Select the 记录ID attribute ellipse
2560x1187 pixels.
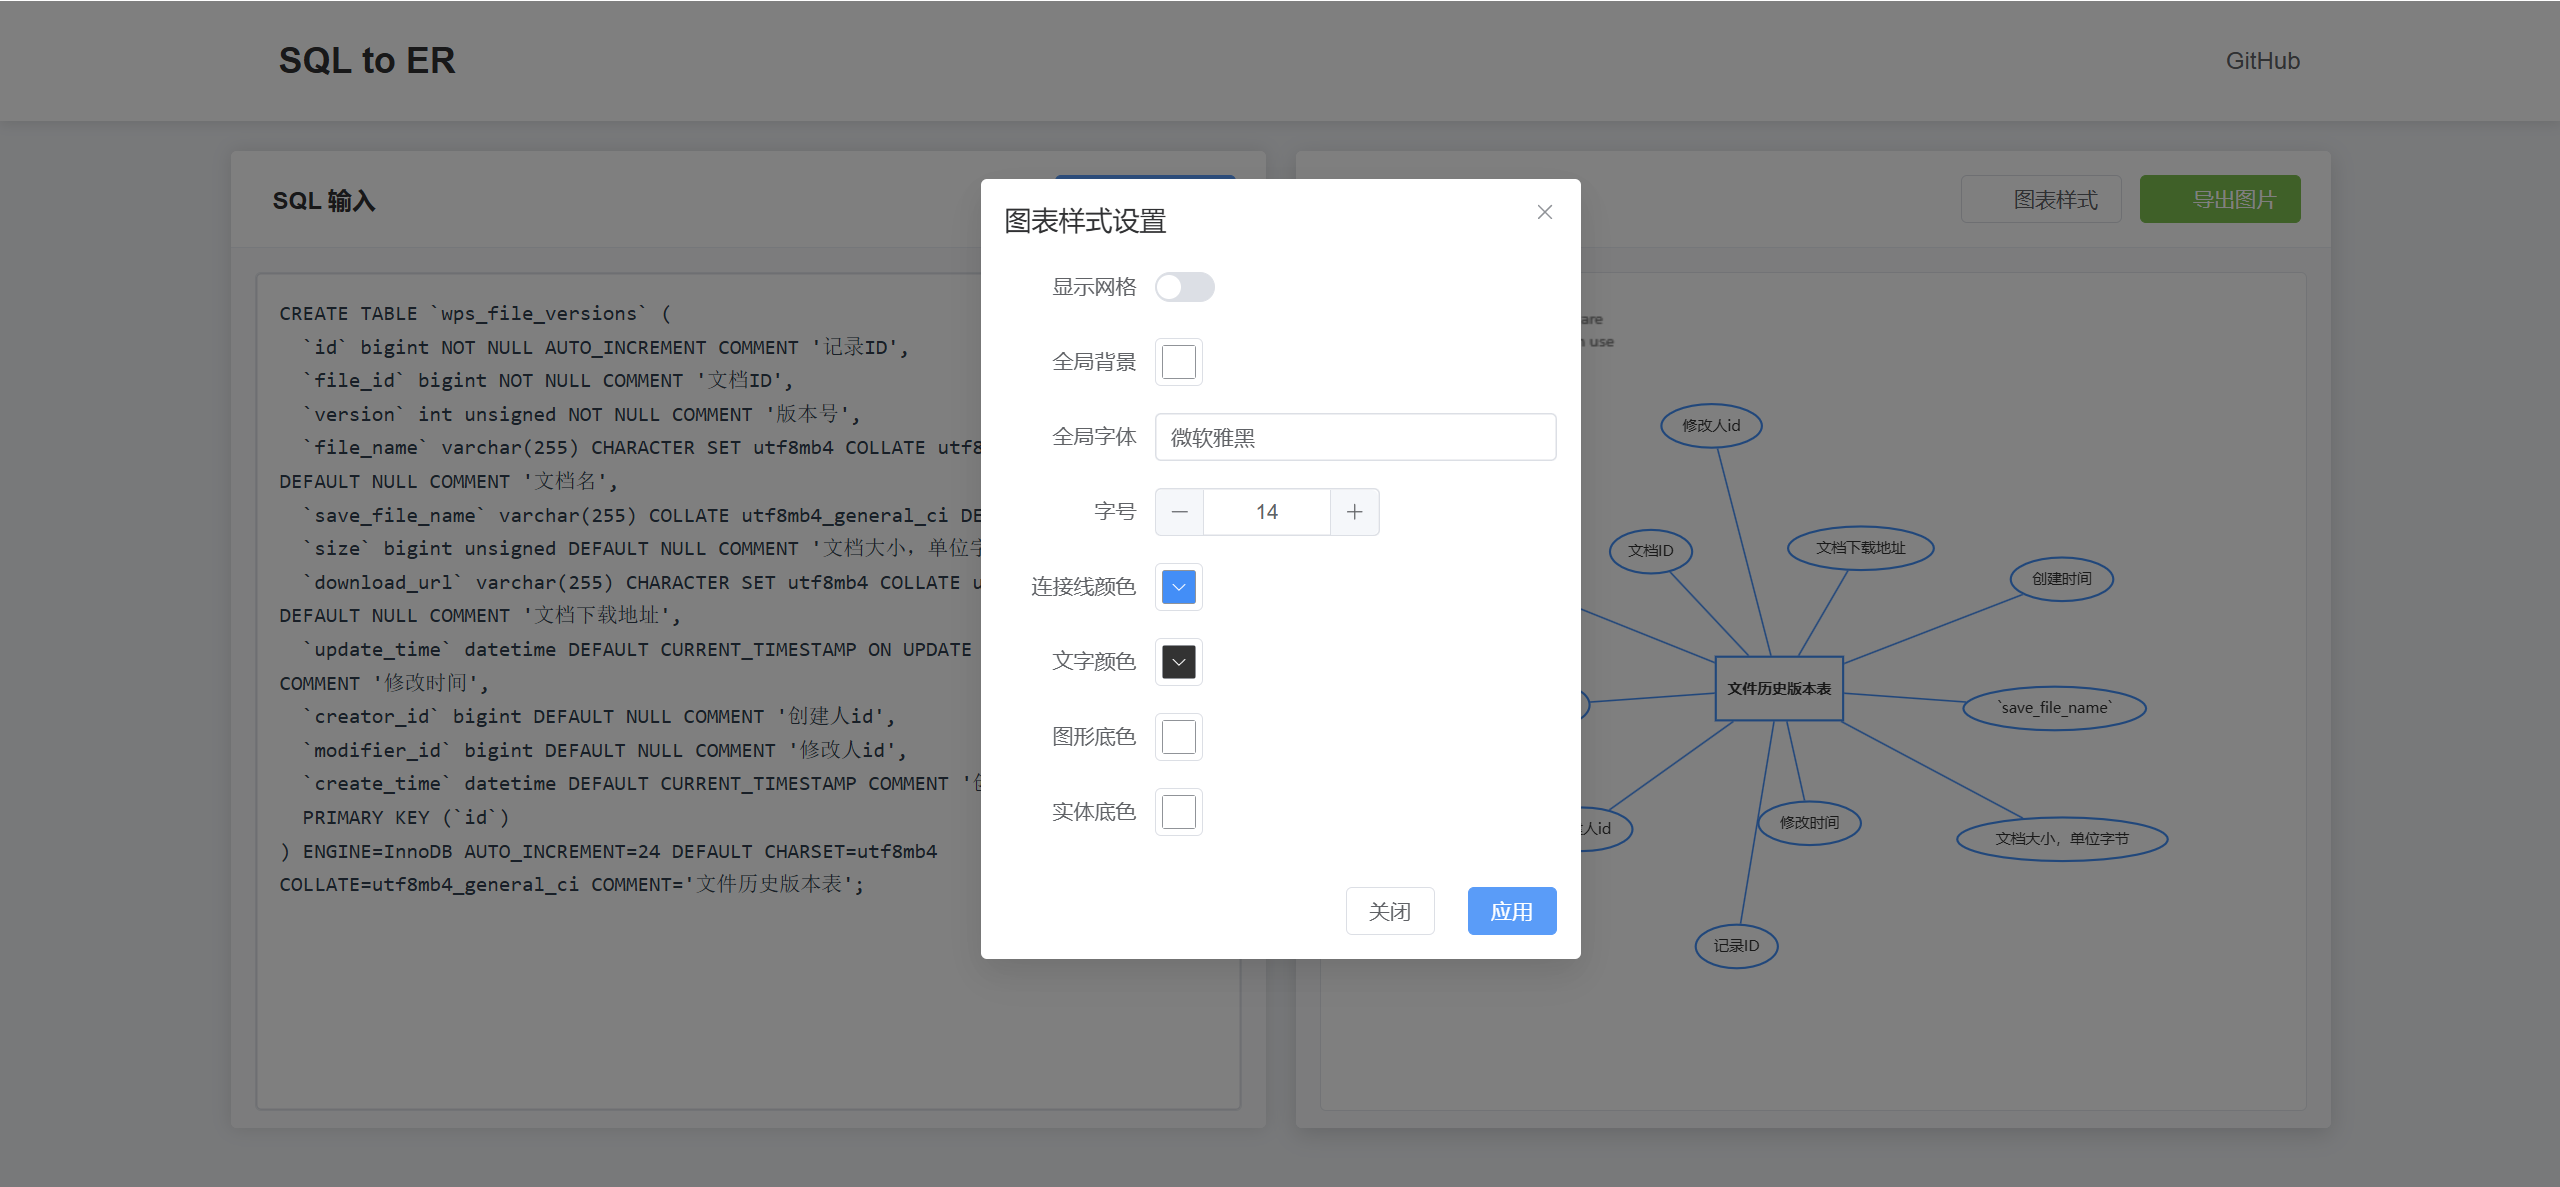click(1736, 946)
